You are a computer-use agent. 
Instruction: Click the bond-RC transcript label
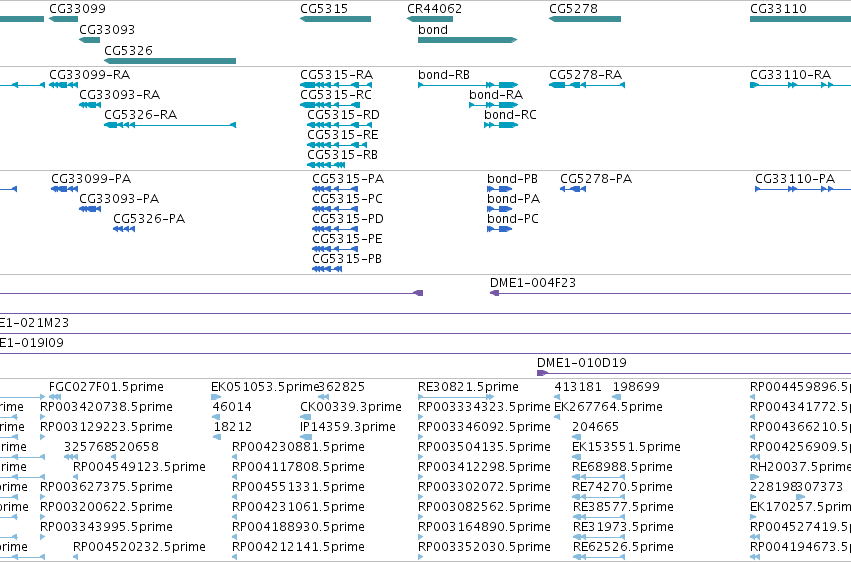click(x=510, y=115)
